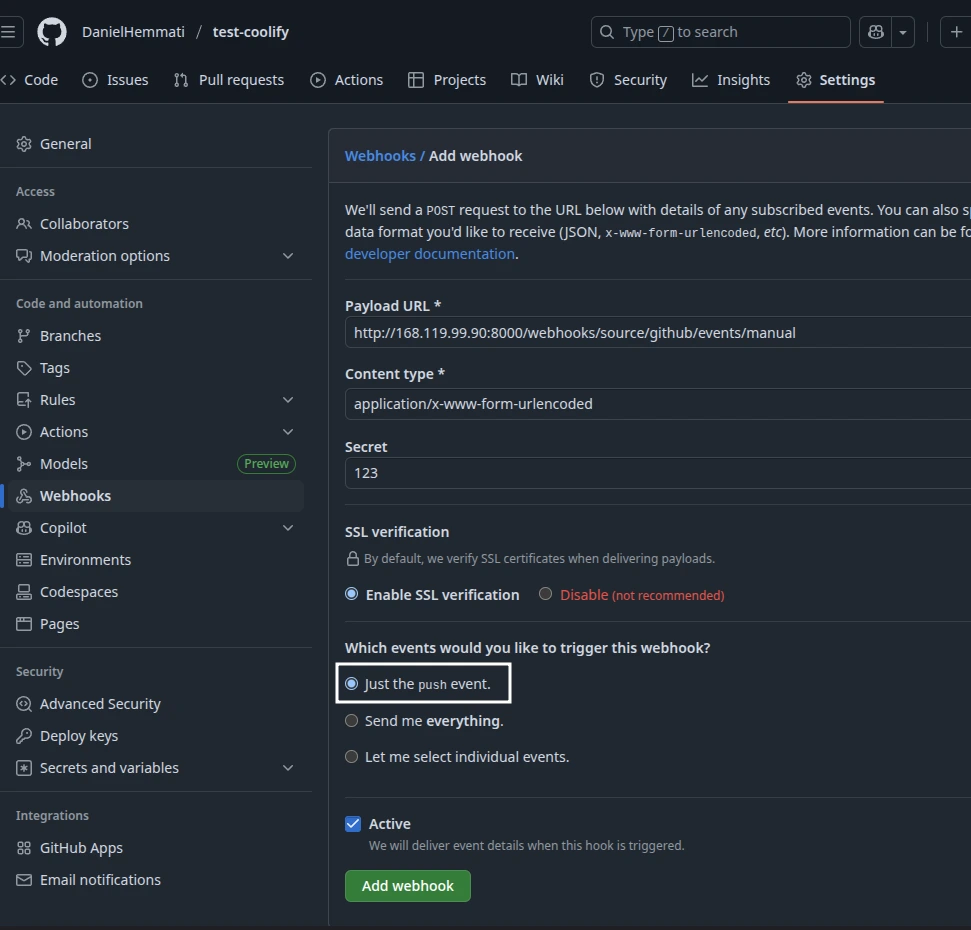Click the Models Preview badge
This screenshot has width=971, height=930.
265,463
